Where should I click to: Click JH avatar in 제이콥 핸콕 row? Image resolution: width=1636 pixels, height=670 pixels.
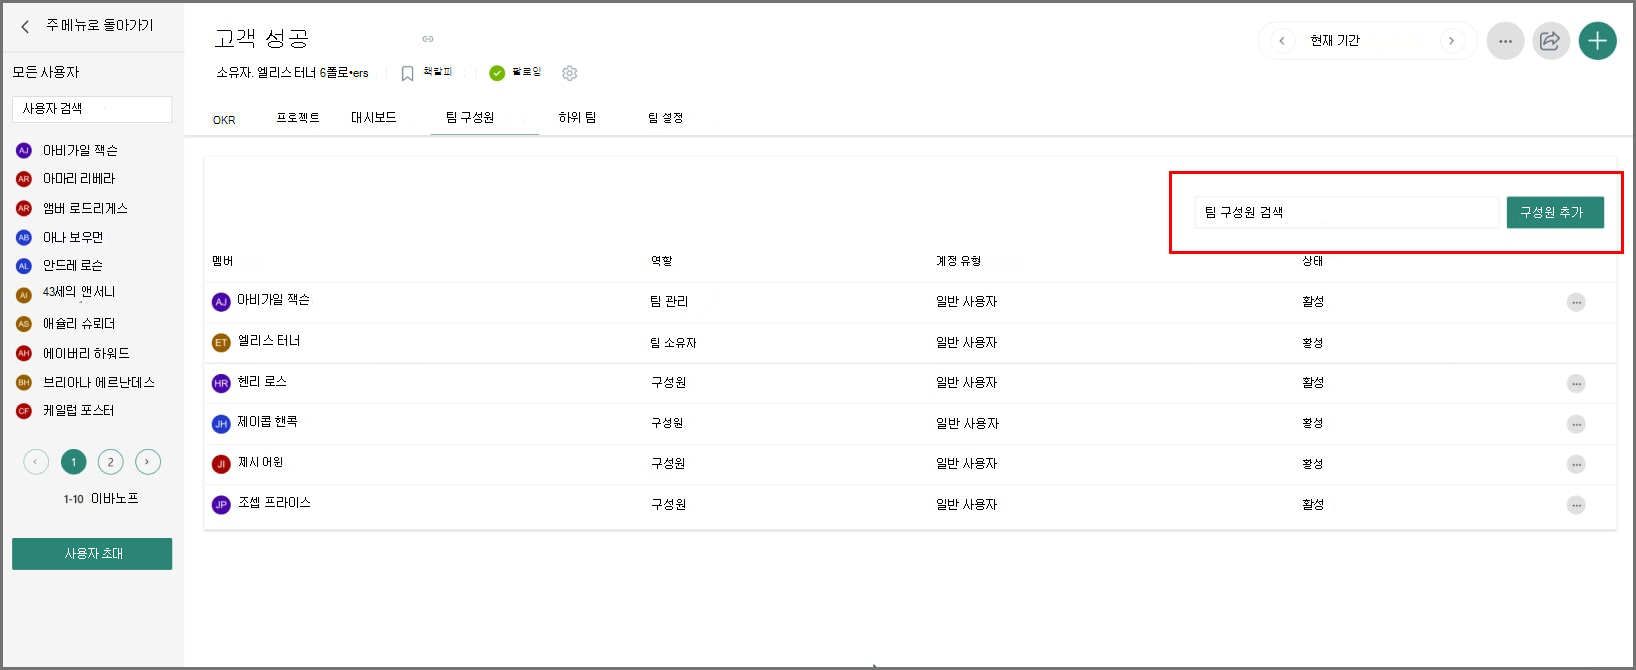221,424
